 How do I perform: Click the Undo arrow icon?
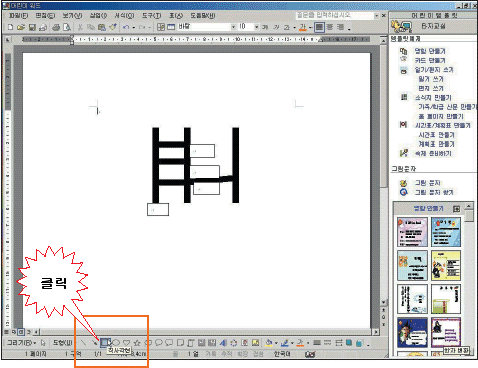coord(126,27)
